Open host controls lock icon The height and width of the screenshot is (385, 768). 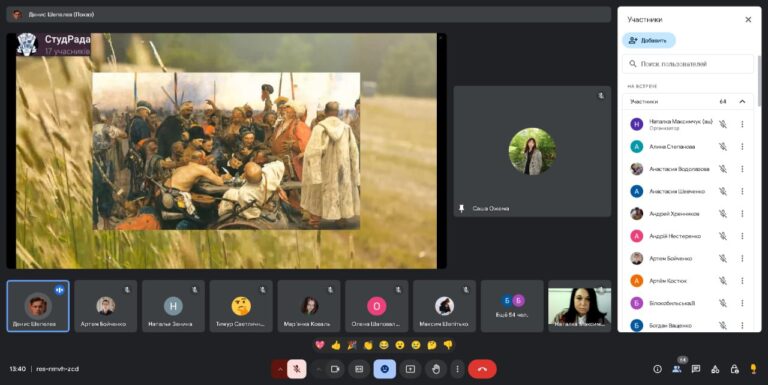(x=734, y=369)
